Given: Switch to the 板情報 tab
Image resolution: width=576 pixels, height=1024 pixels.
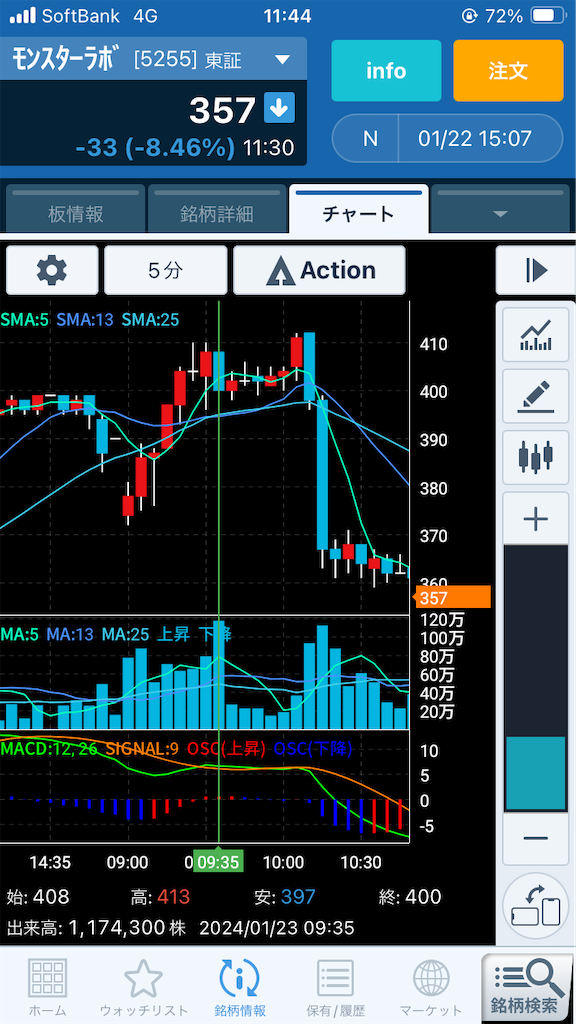Looking at the screenshot, I should point(76,210).
